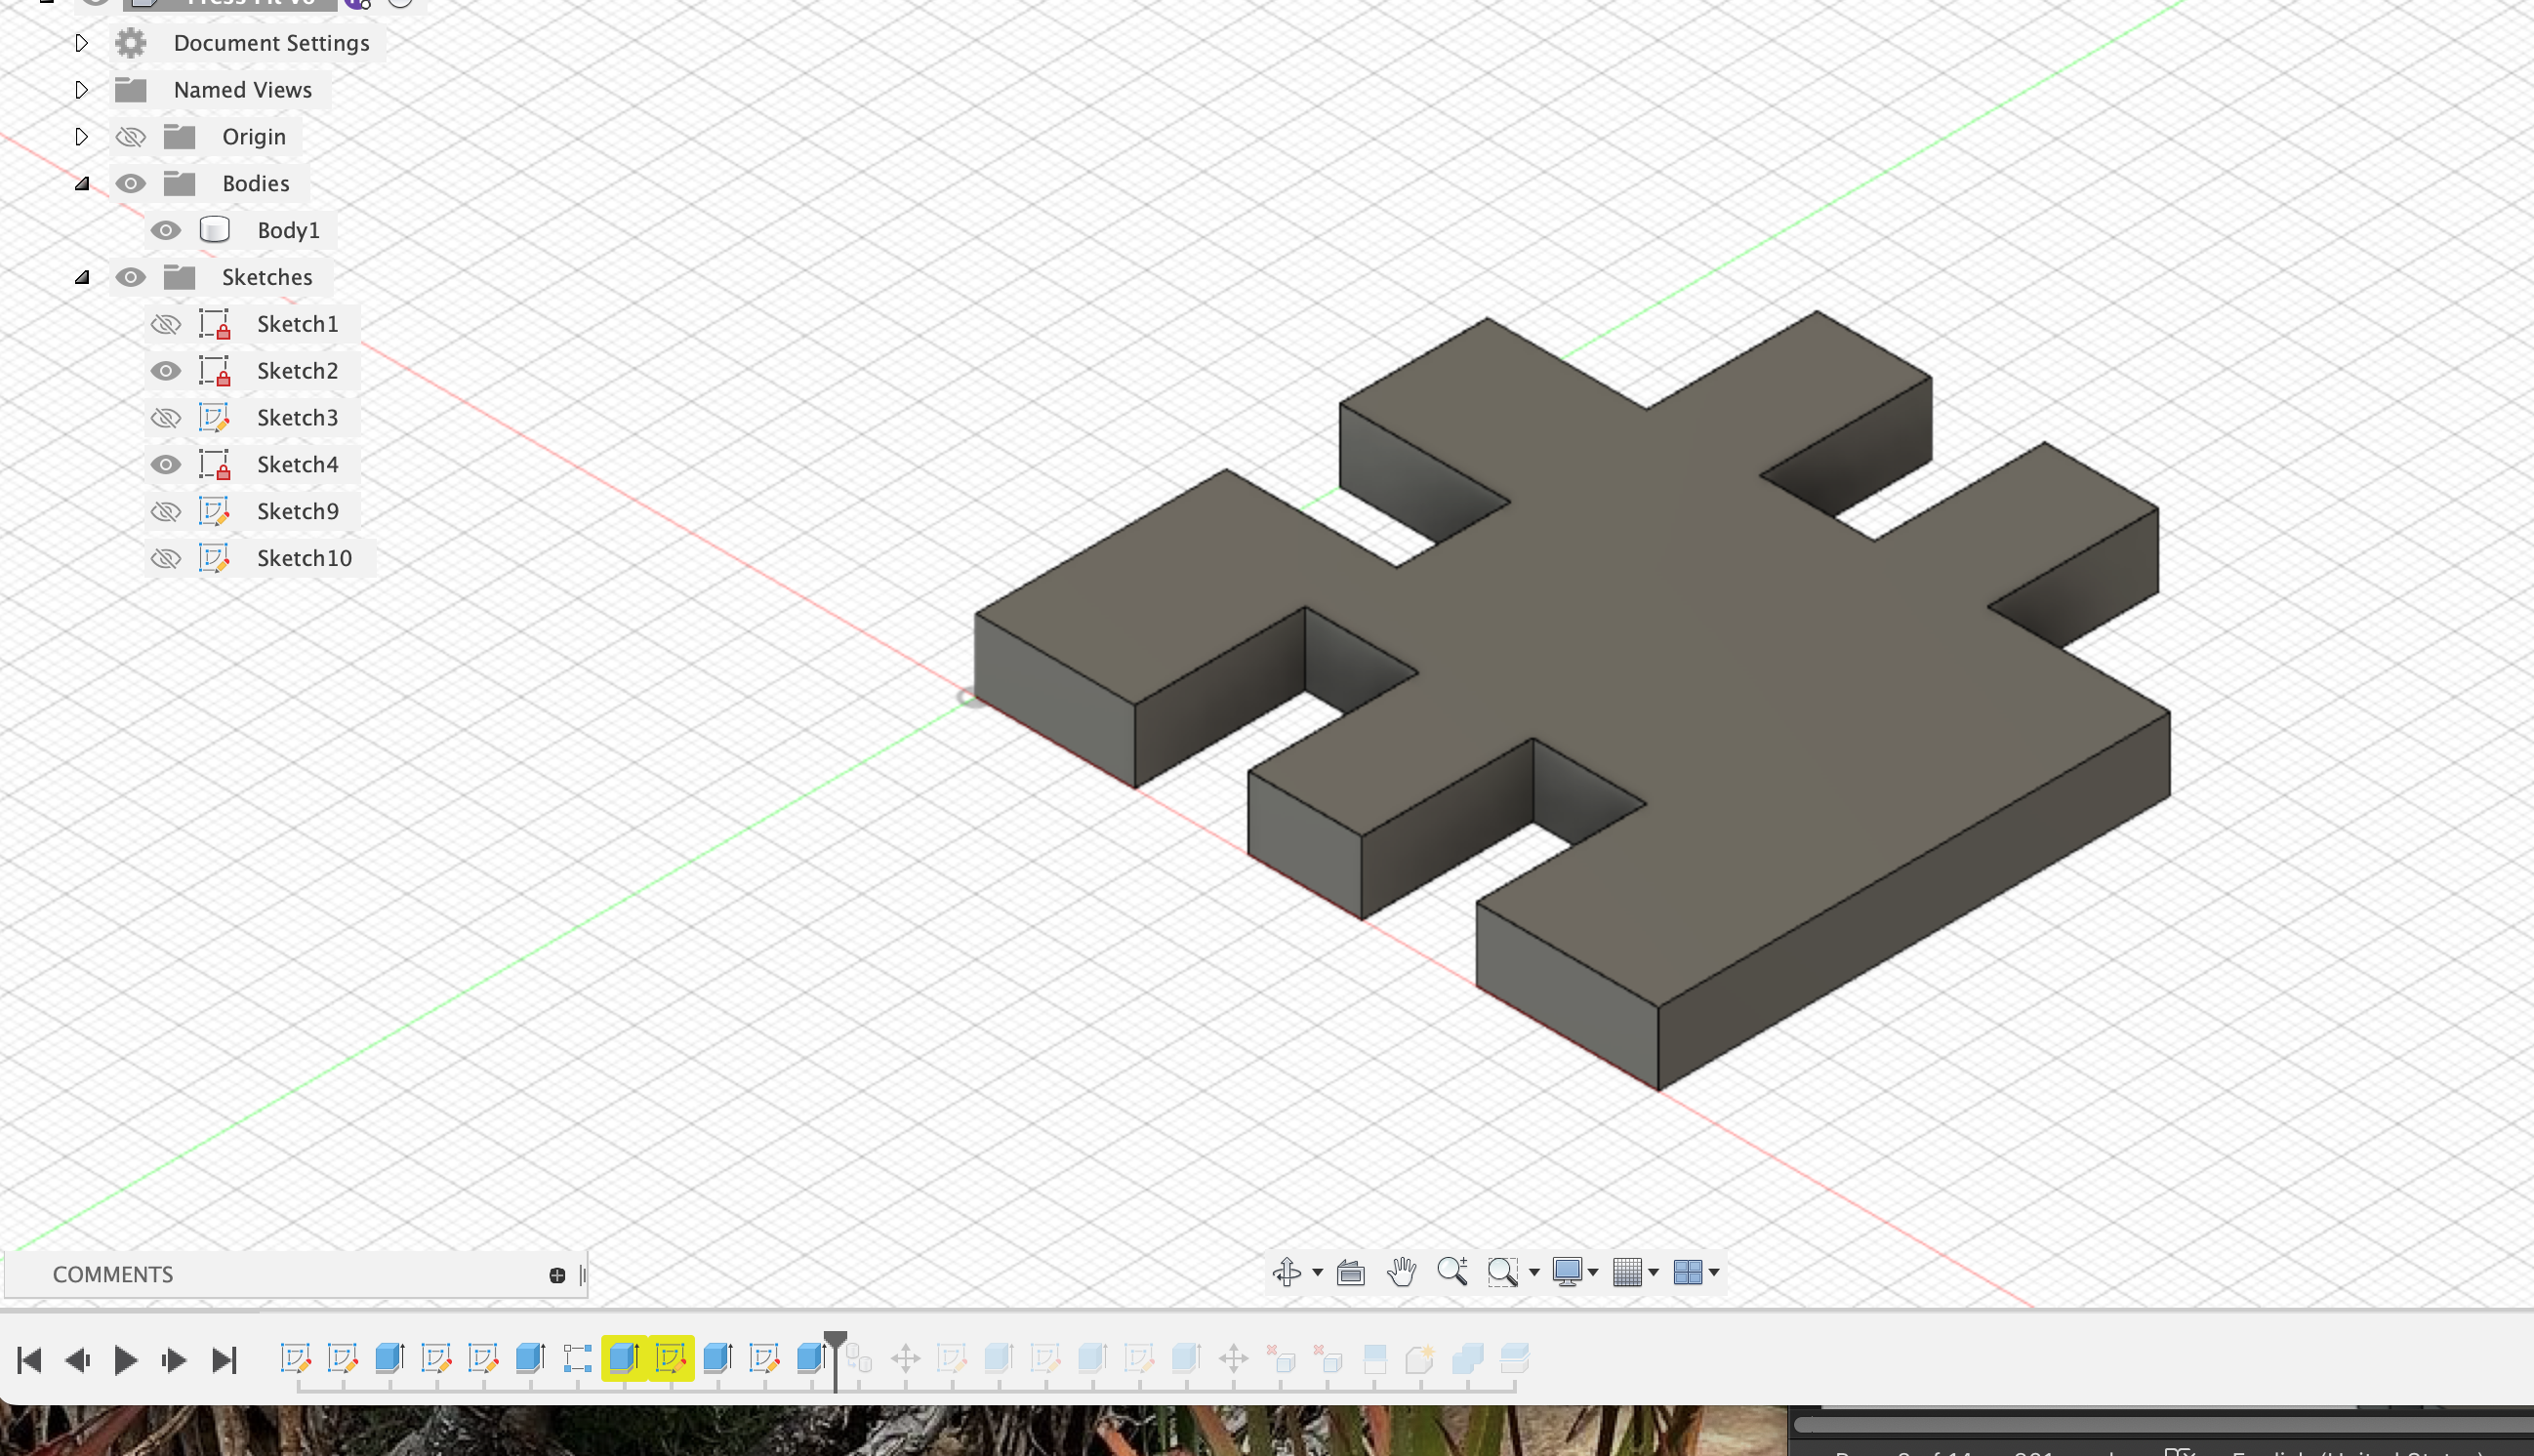The image size is (2534, 1456).
Task: Hide Sketch2 via its eye icon
Action: coord(166,371)
